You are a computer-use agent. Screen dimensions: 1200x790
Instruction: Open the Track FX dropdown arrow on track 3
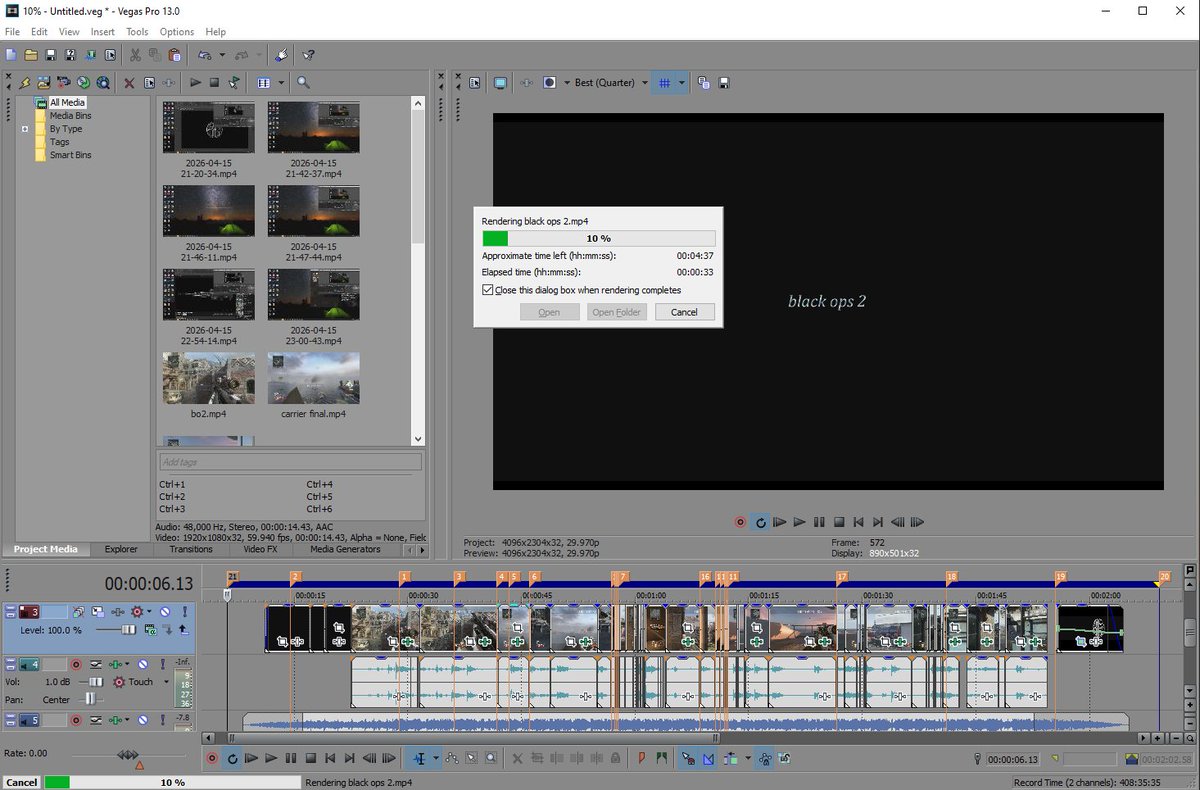149,611
